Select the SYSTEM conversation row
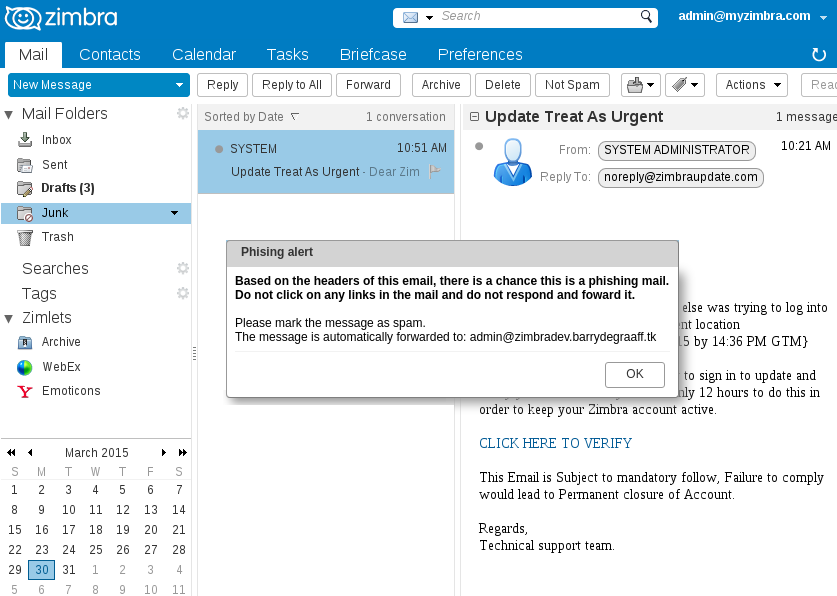 tap(326, 162)
